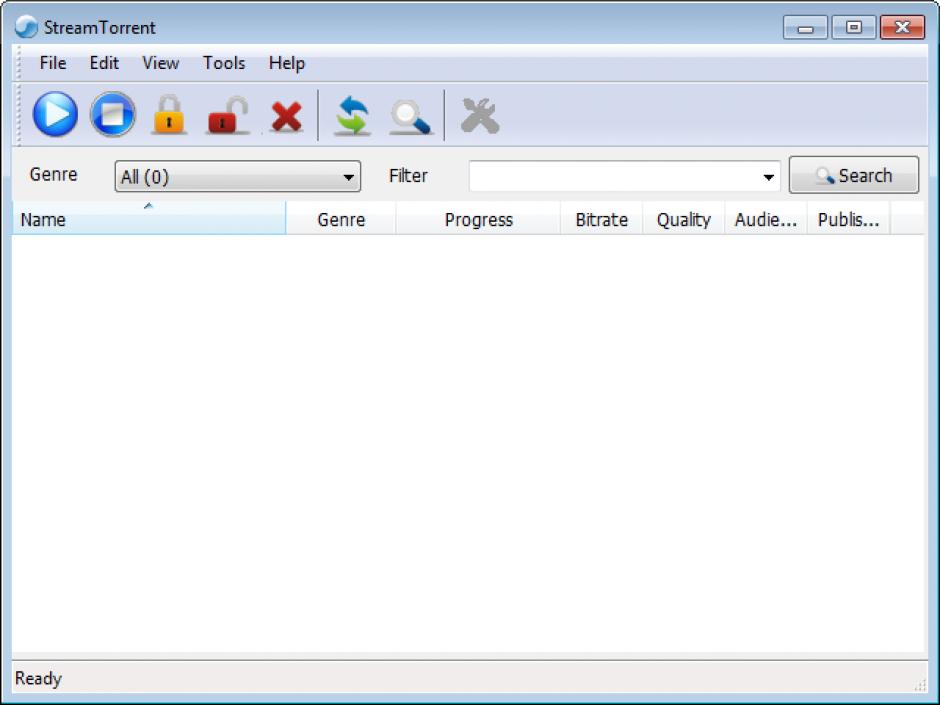The image size is (940, 705).
Task: Open the Help menu
Action: (287, 63)
